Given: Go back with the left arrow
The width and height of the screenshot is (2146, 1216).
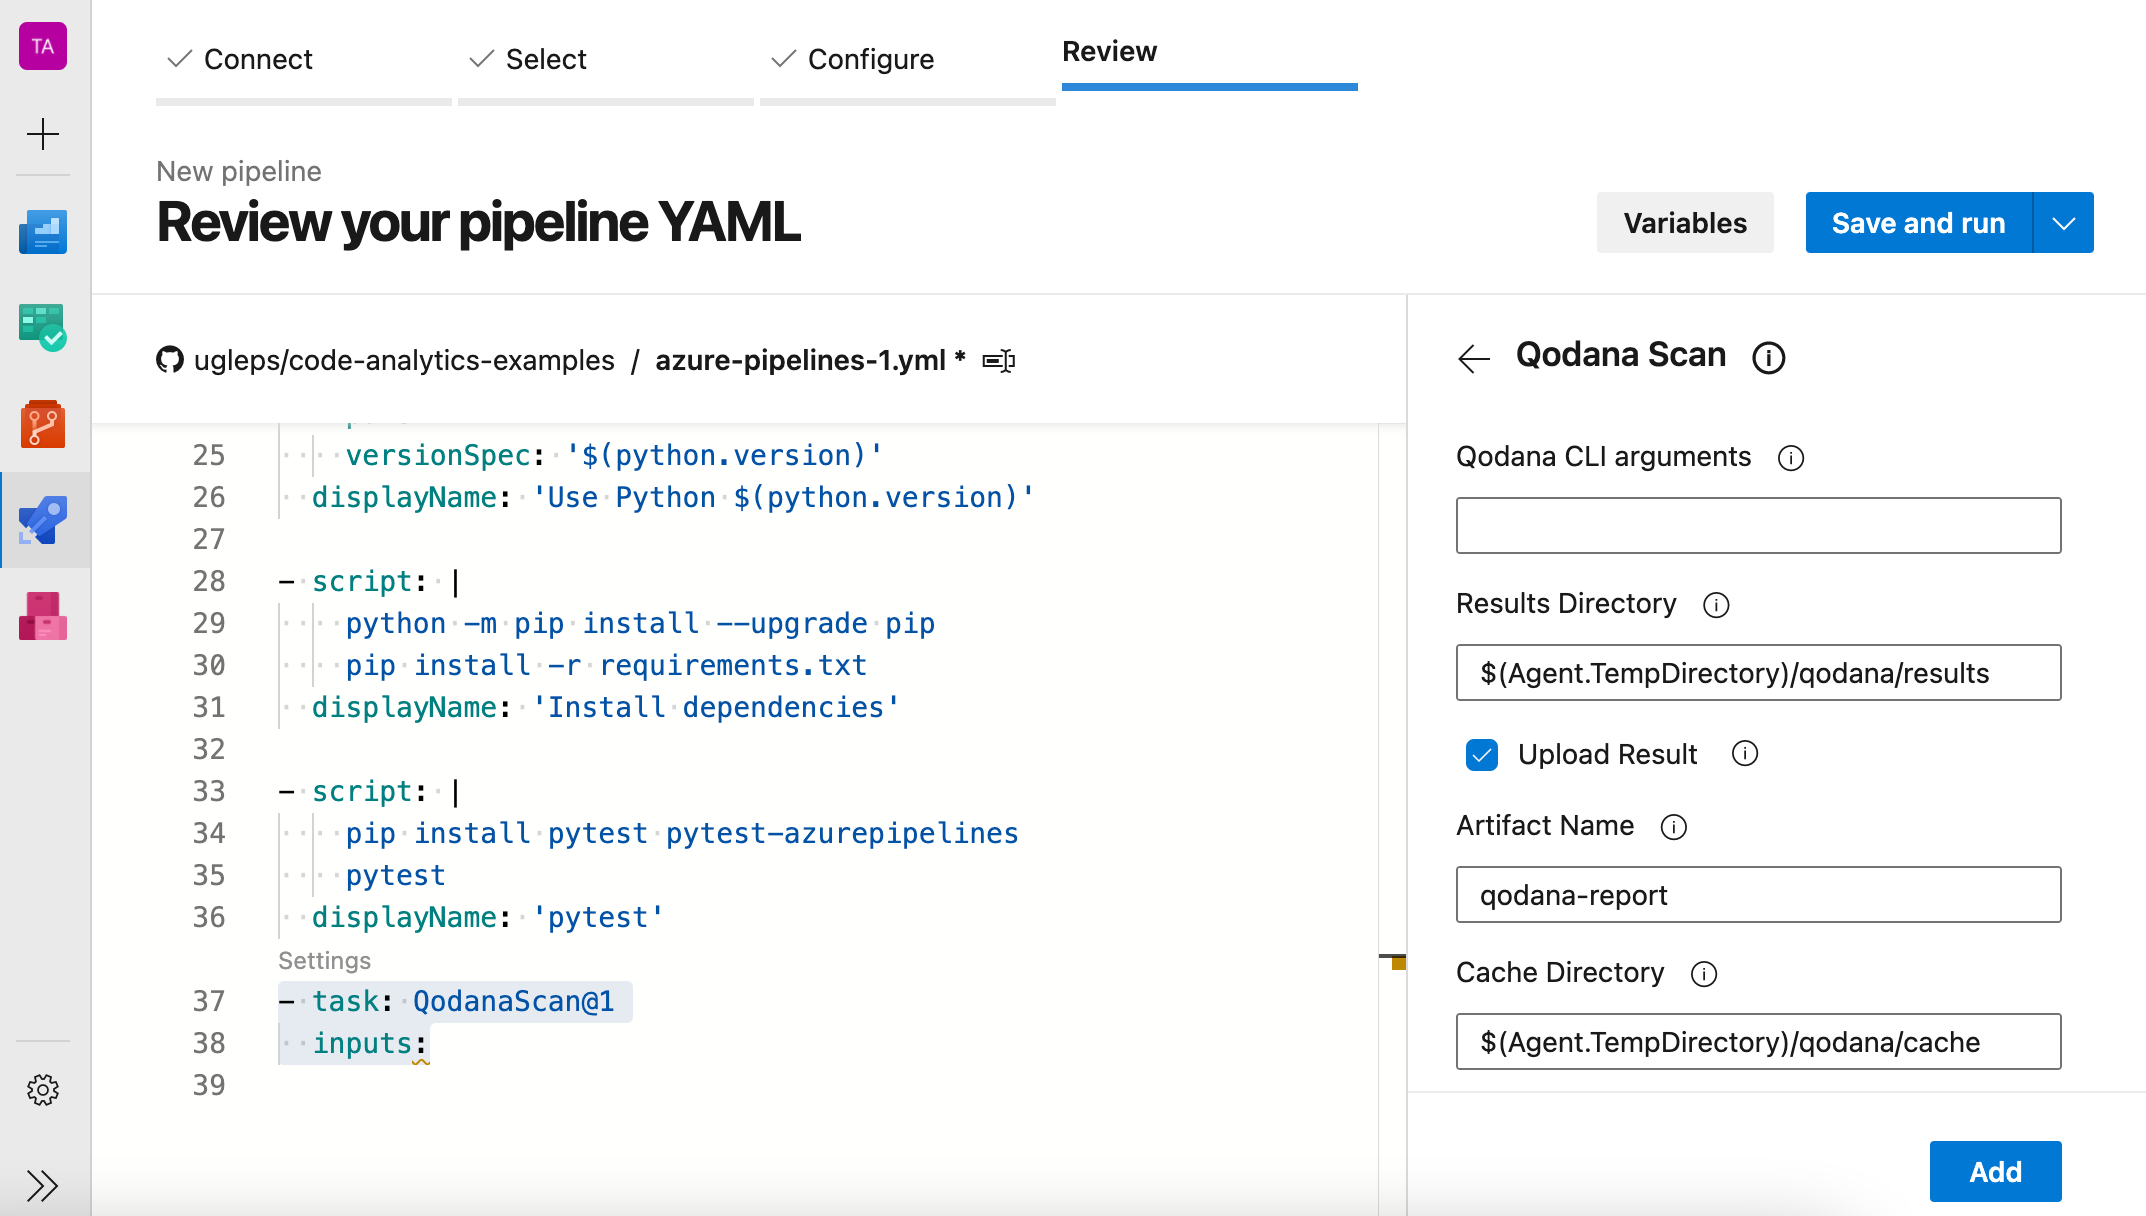Looking at the screenshot, I should click(x=1474, y=358).
